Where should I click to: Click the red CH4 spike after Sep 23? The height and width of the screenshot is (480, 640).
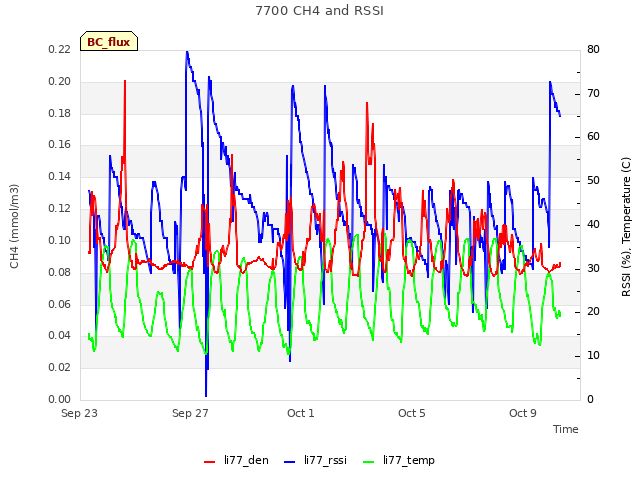(x=125, y=82)
